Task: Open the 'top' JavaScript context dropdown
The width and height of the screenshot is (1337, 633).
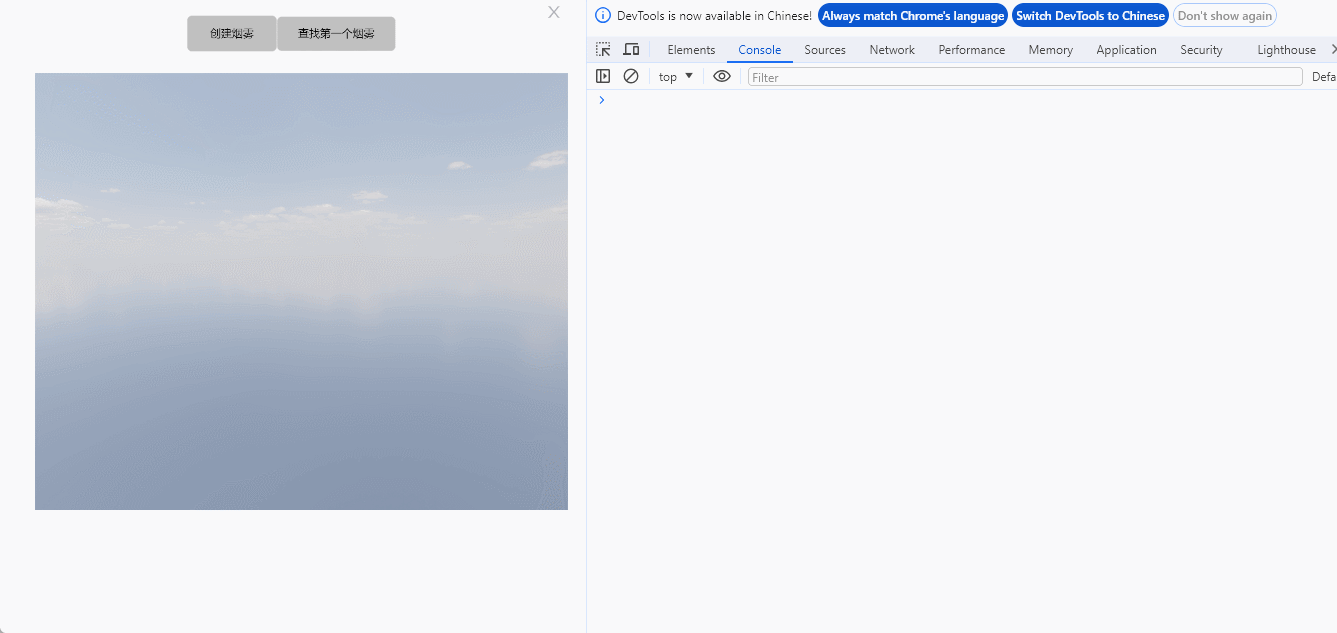Action: (676, 77)
